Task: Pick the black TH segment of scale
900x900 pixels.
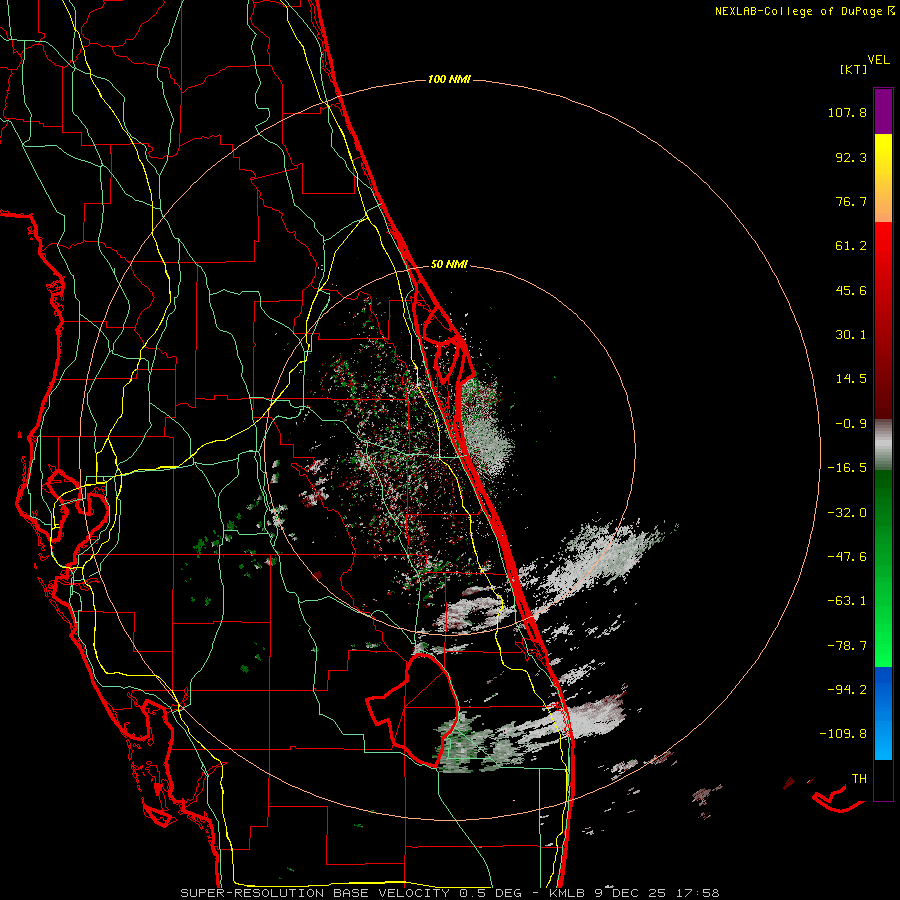Action: coord(883,780)
